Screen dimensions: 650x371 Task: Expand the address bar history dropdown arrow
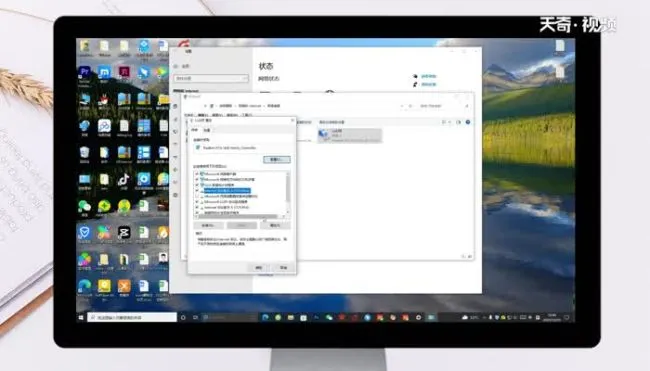pyautogui.click(x=401, y=106)
